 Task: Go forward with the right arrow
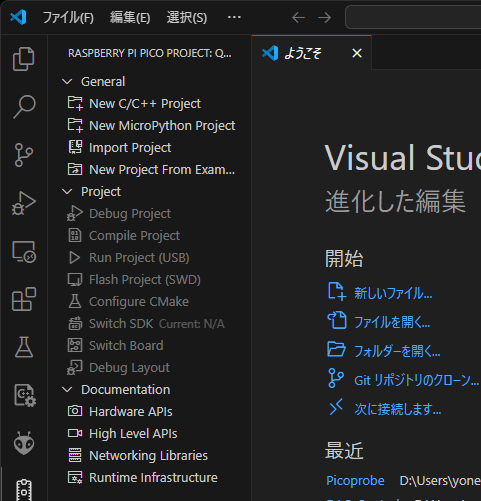point(324,17)
